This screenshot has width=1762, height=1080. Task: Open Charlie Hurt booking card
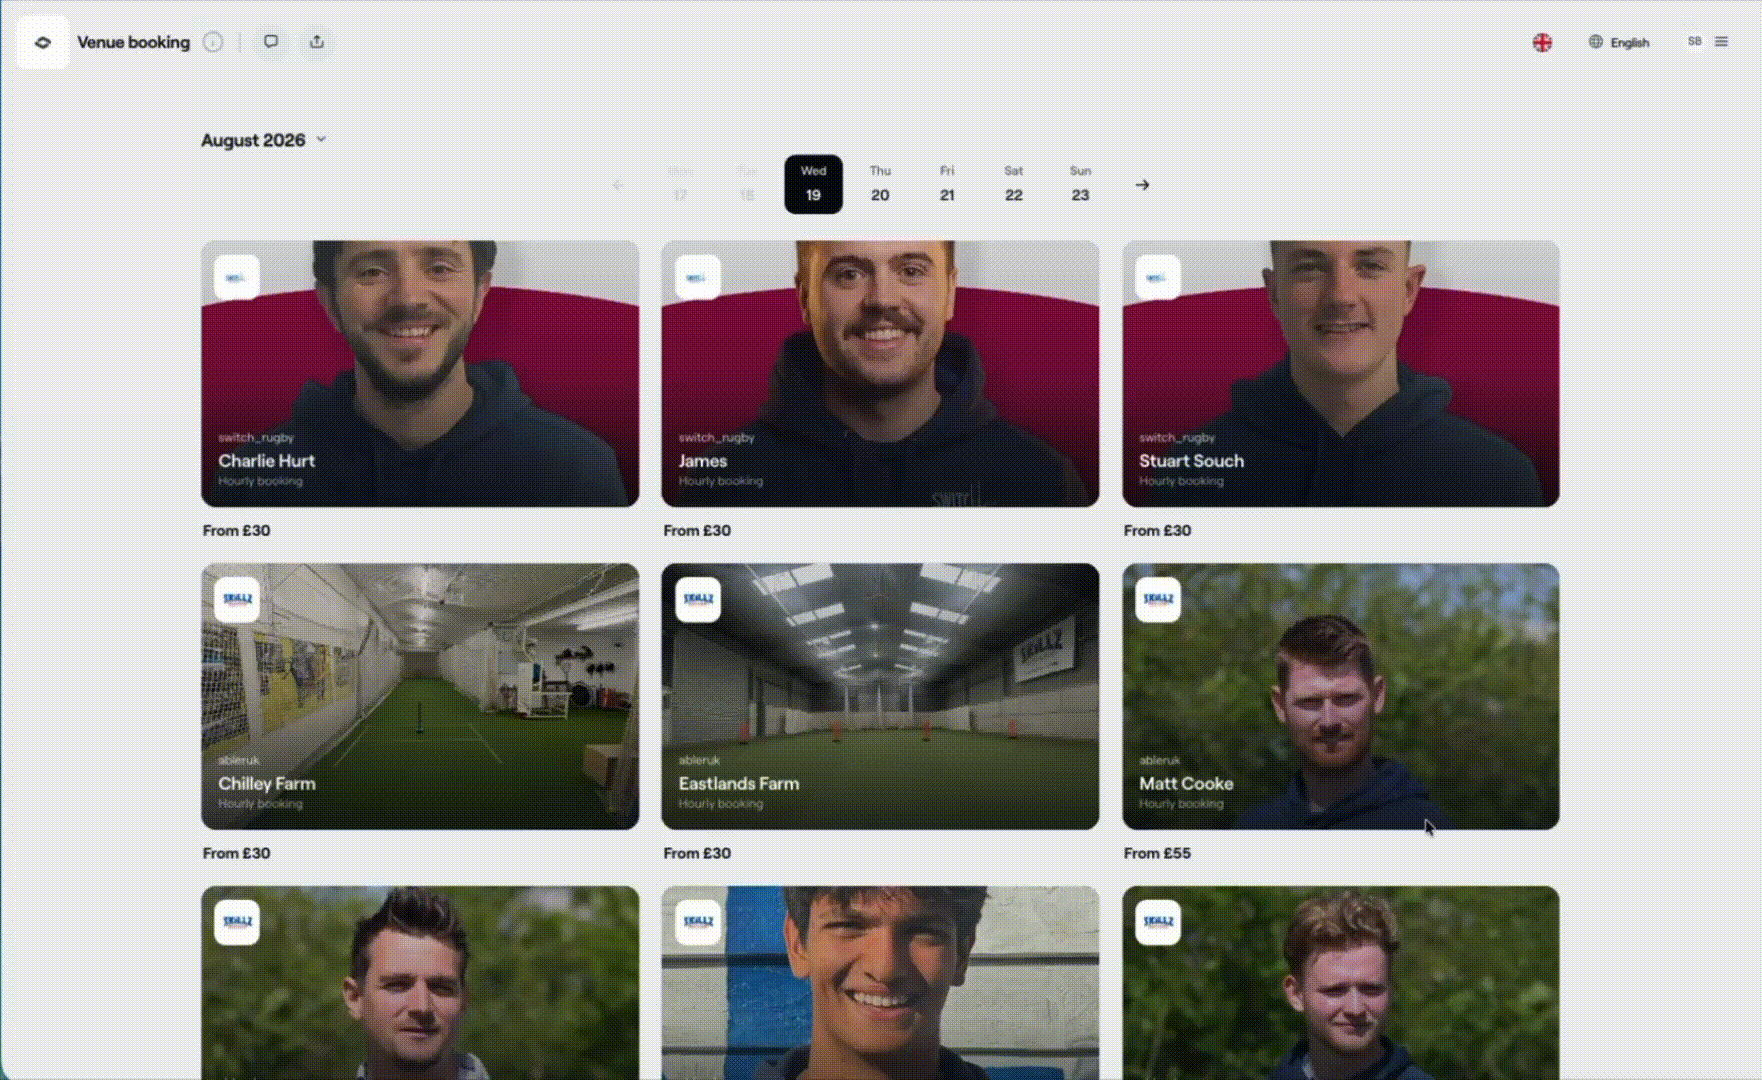[x=420, y=374]
